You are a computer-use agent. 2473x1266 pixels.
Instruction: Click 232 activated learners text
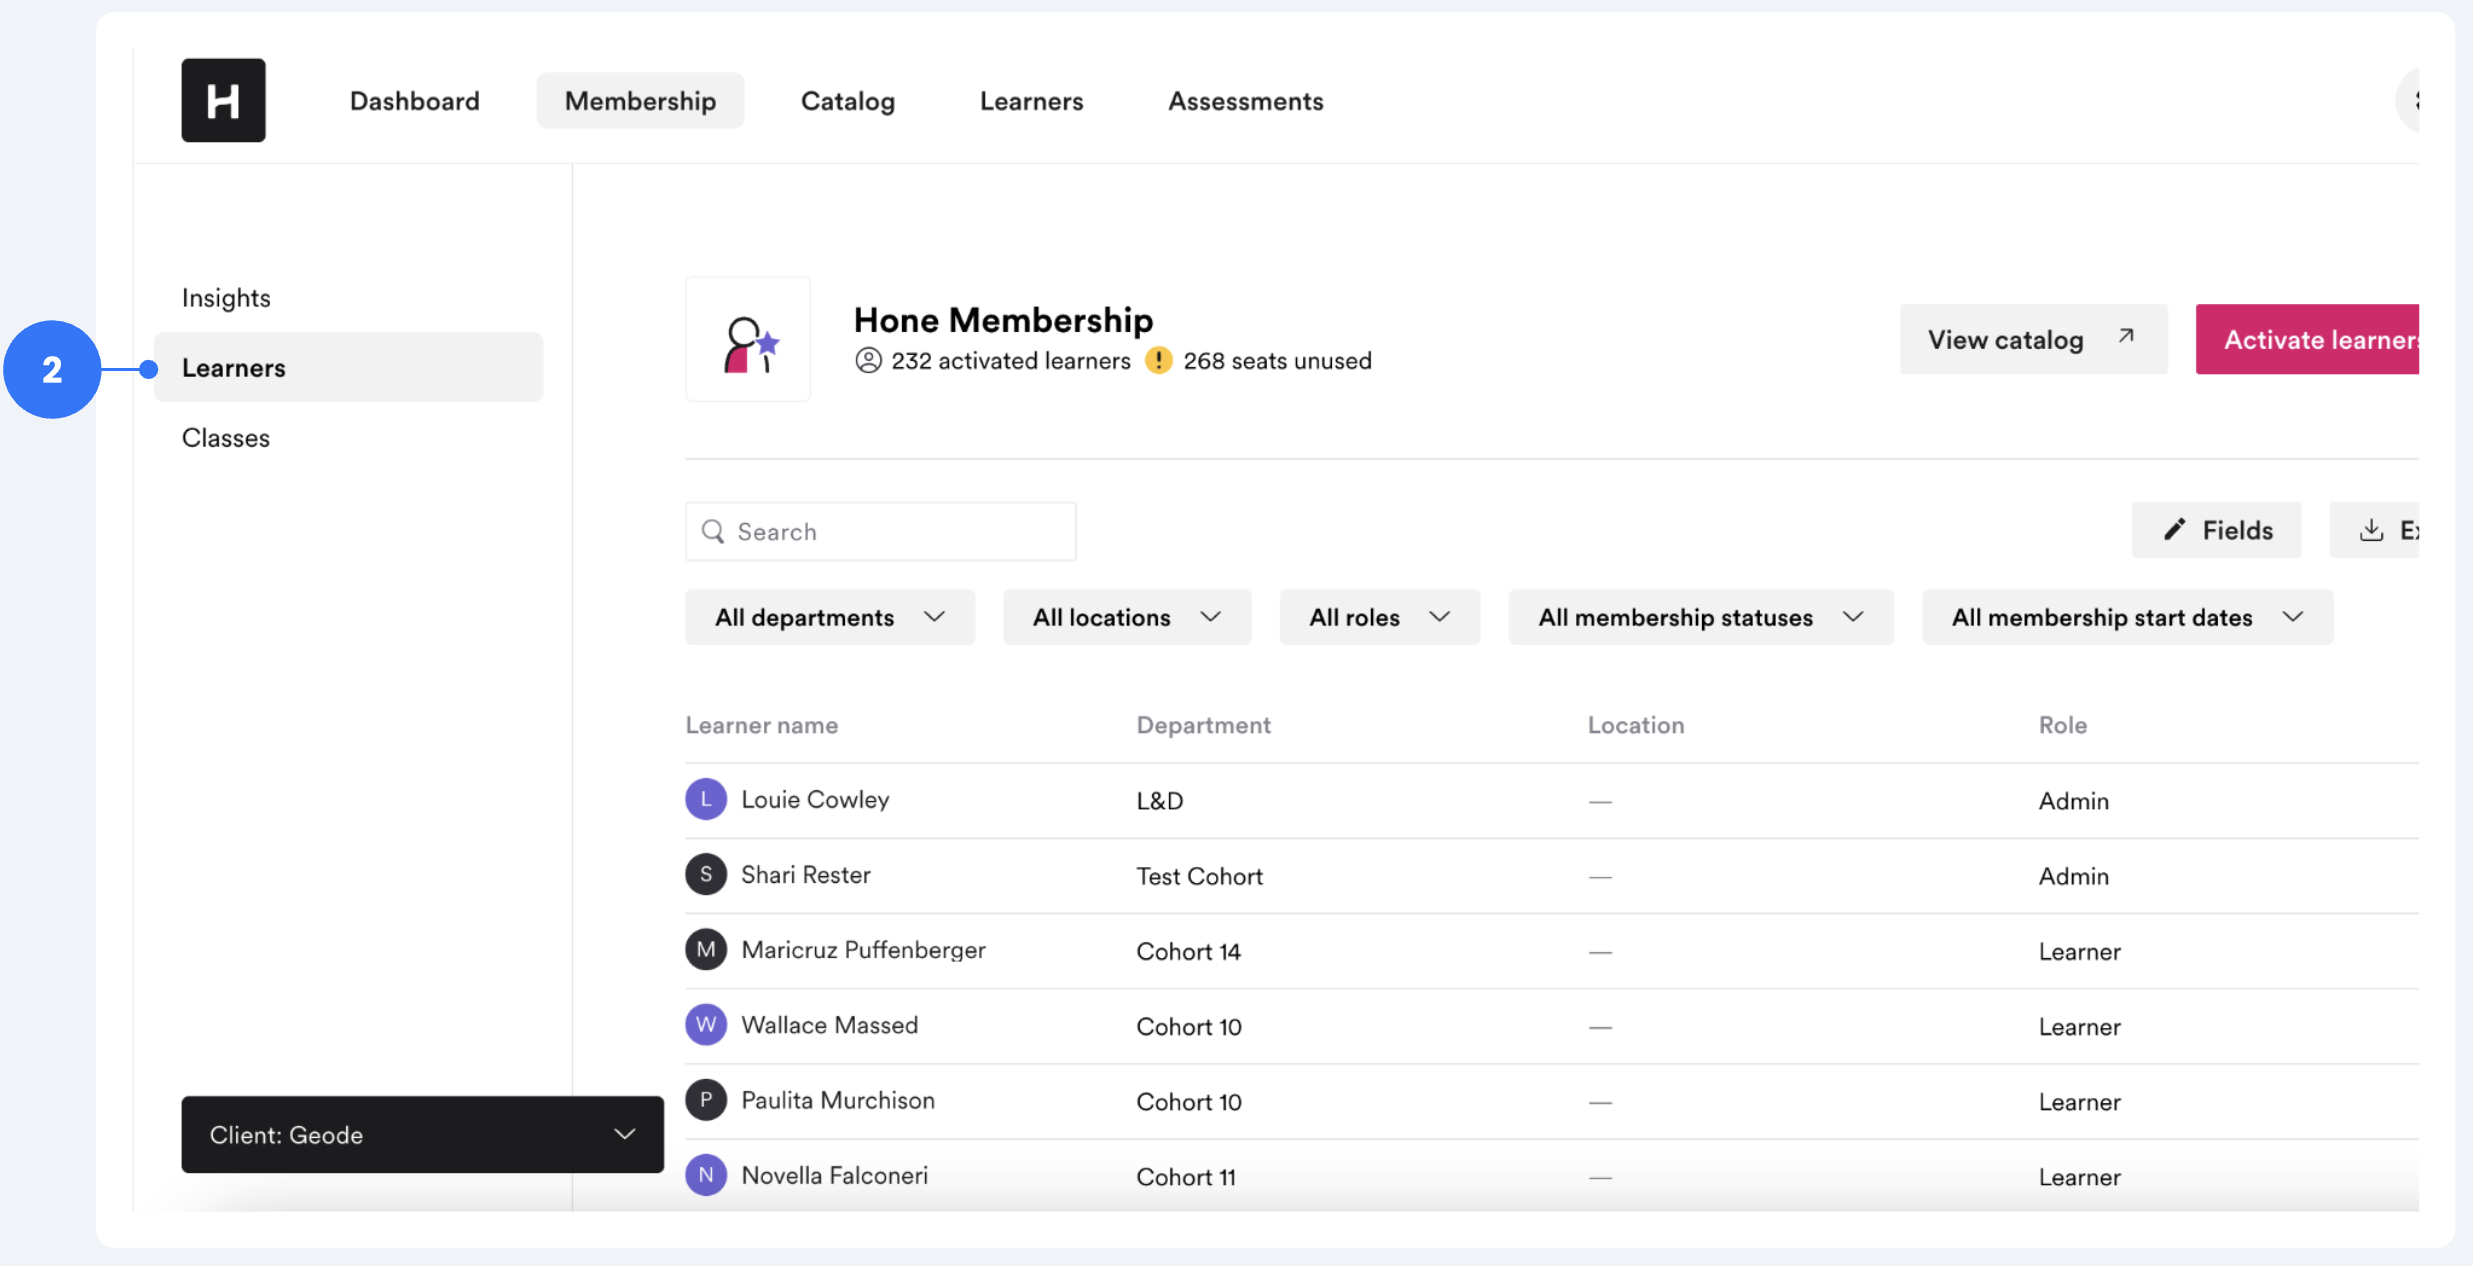tap(1011, 360)
